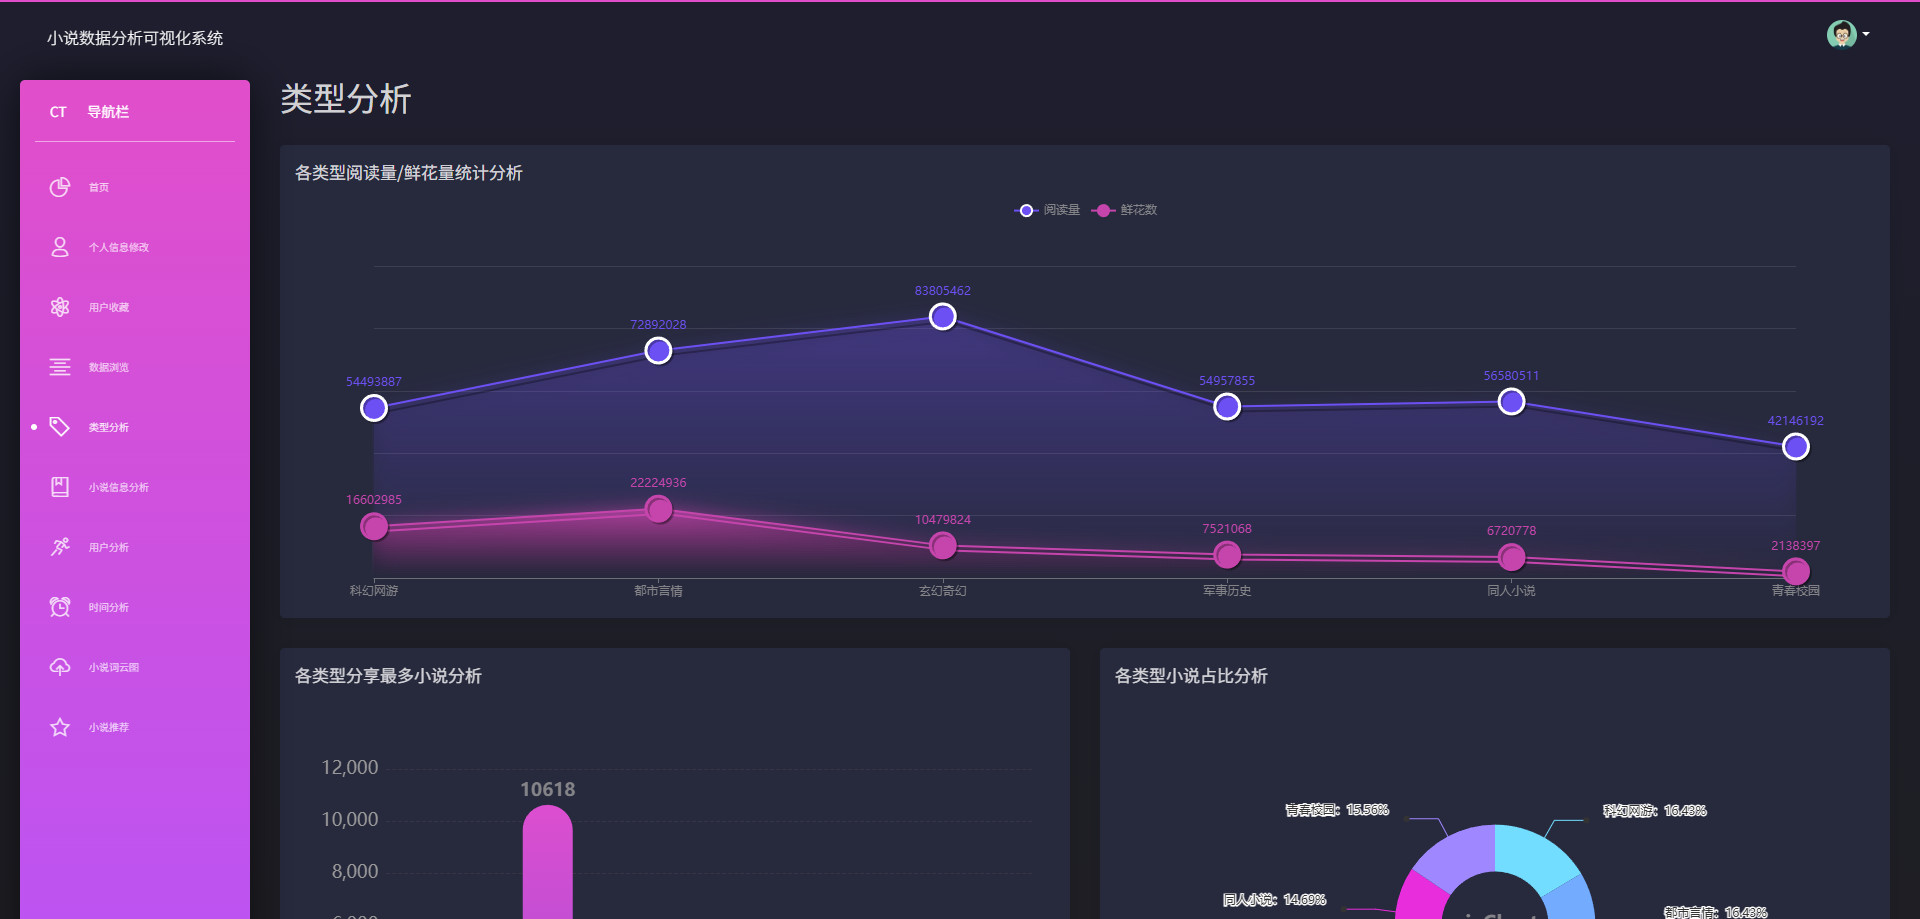Open the 首页 pie-chart icon

click(60, 187)
